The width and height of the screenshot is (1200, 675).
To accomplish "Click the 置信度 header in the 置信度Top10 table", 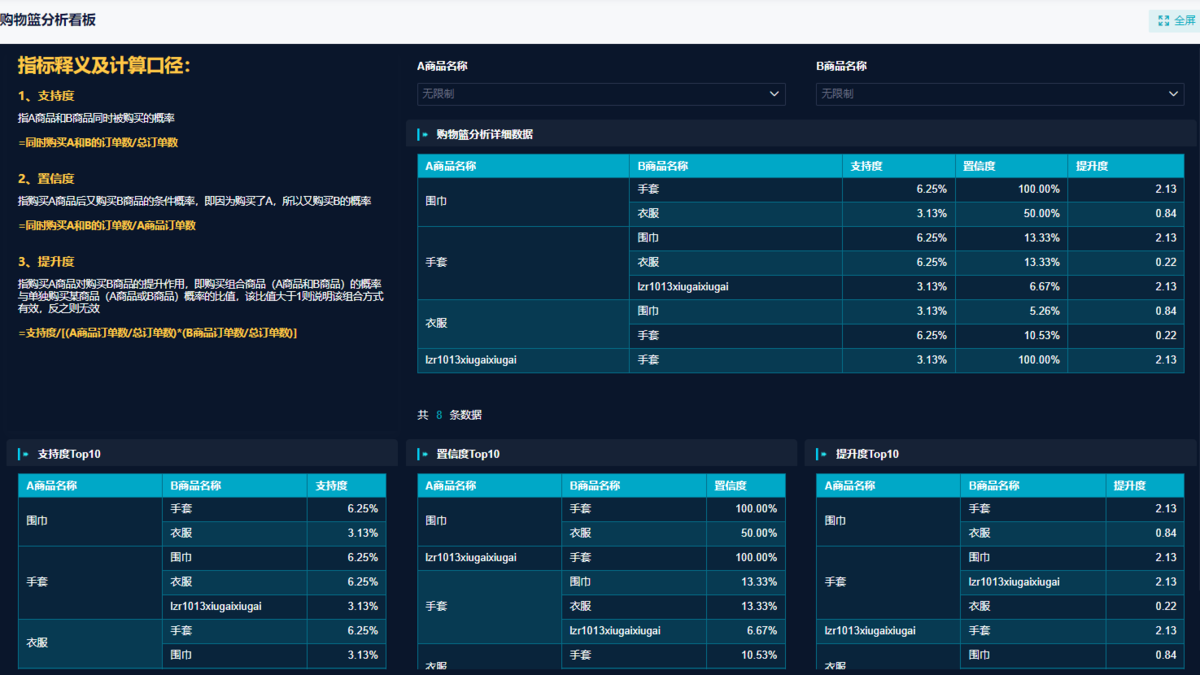I will pos(730,486).
